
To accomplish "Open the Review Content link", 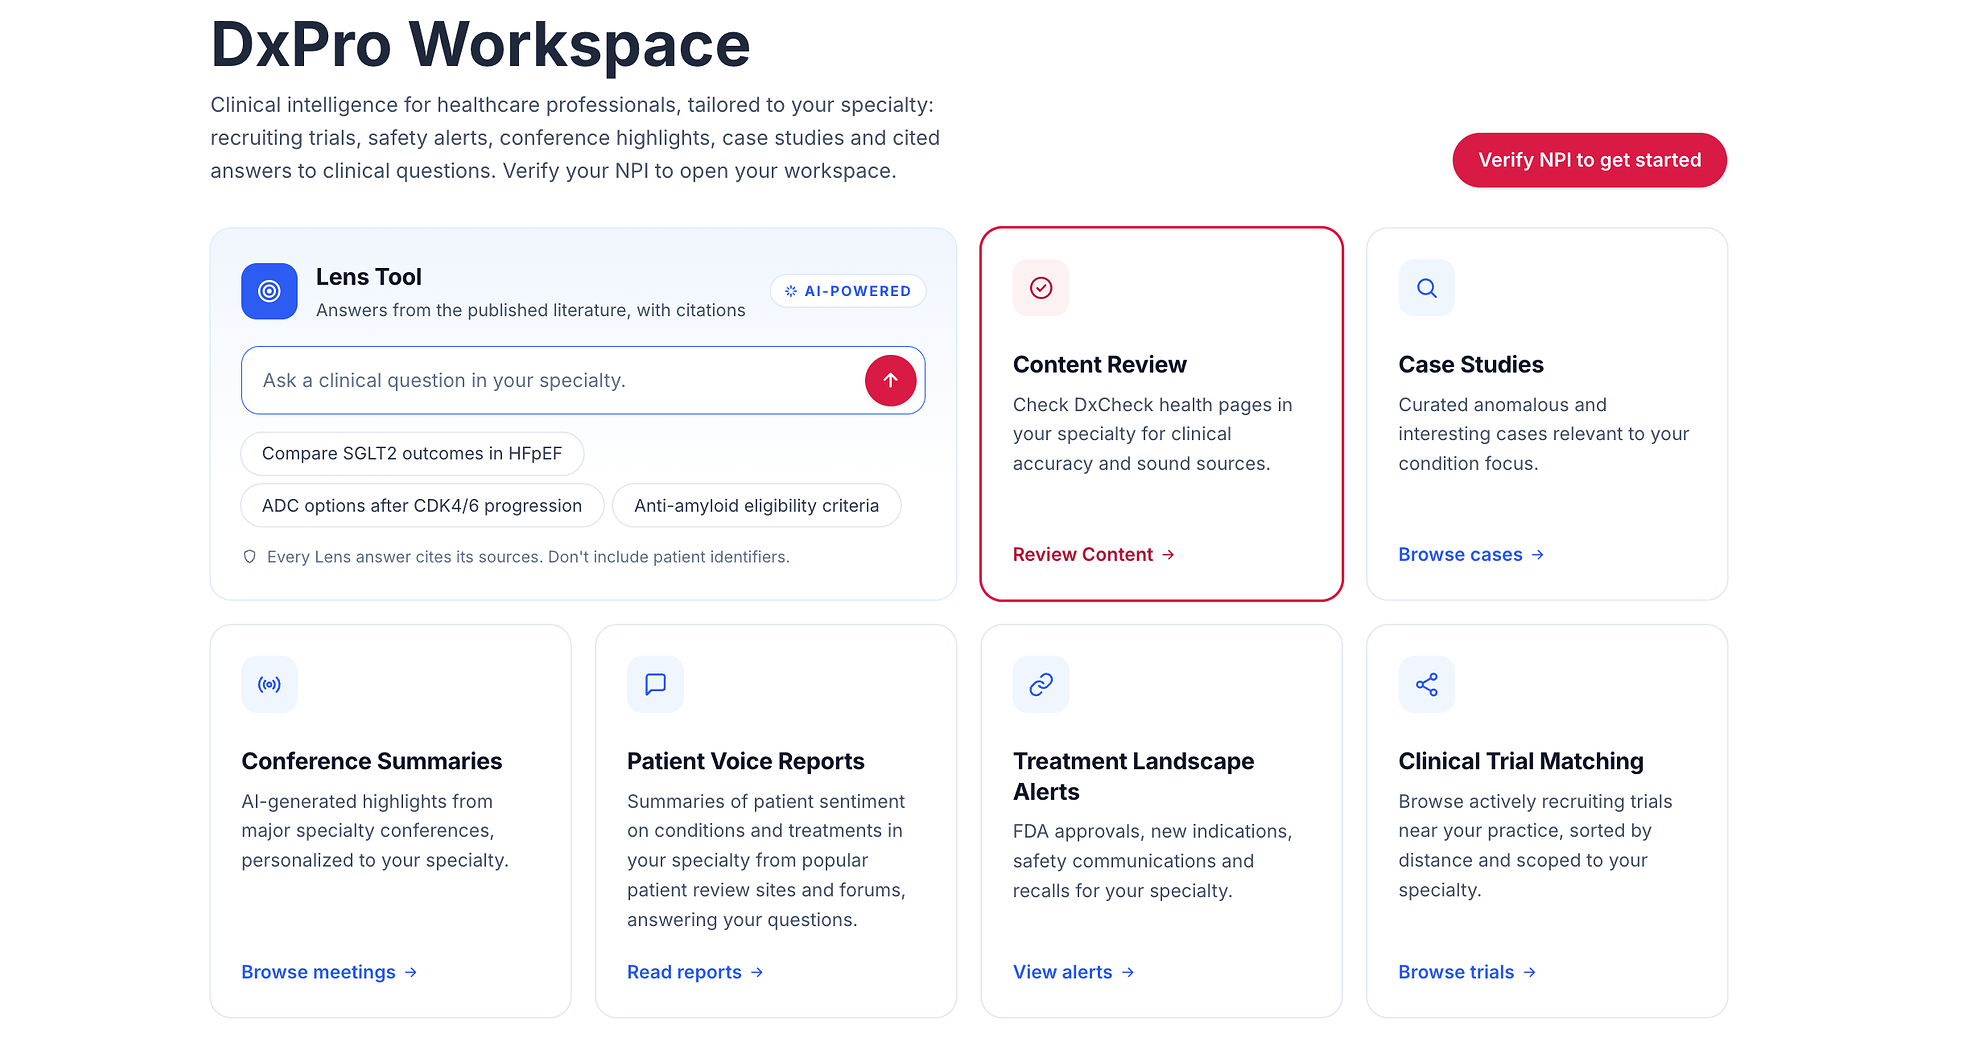I will (x=1094, y=554).
